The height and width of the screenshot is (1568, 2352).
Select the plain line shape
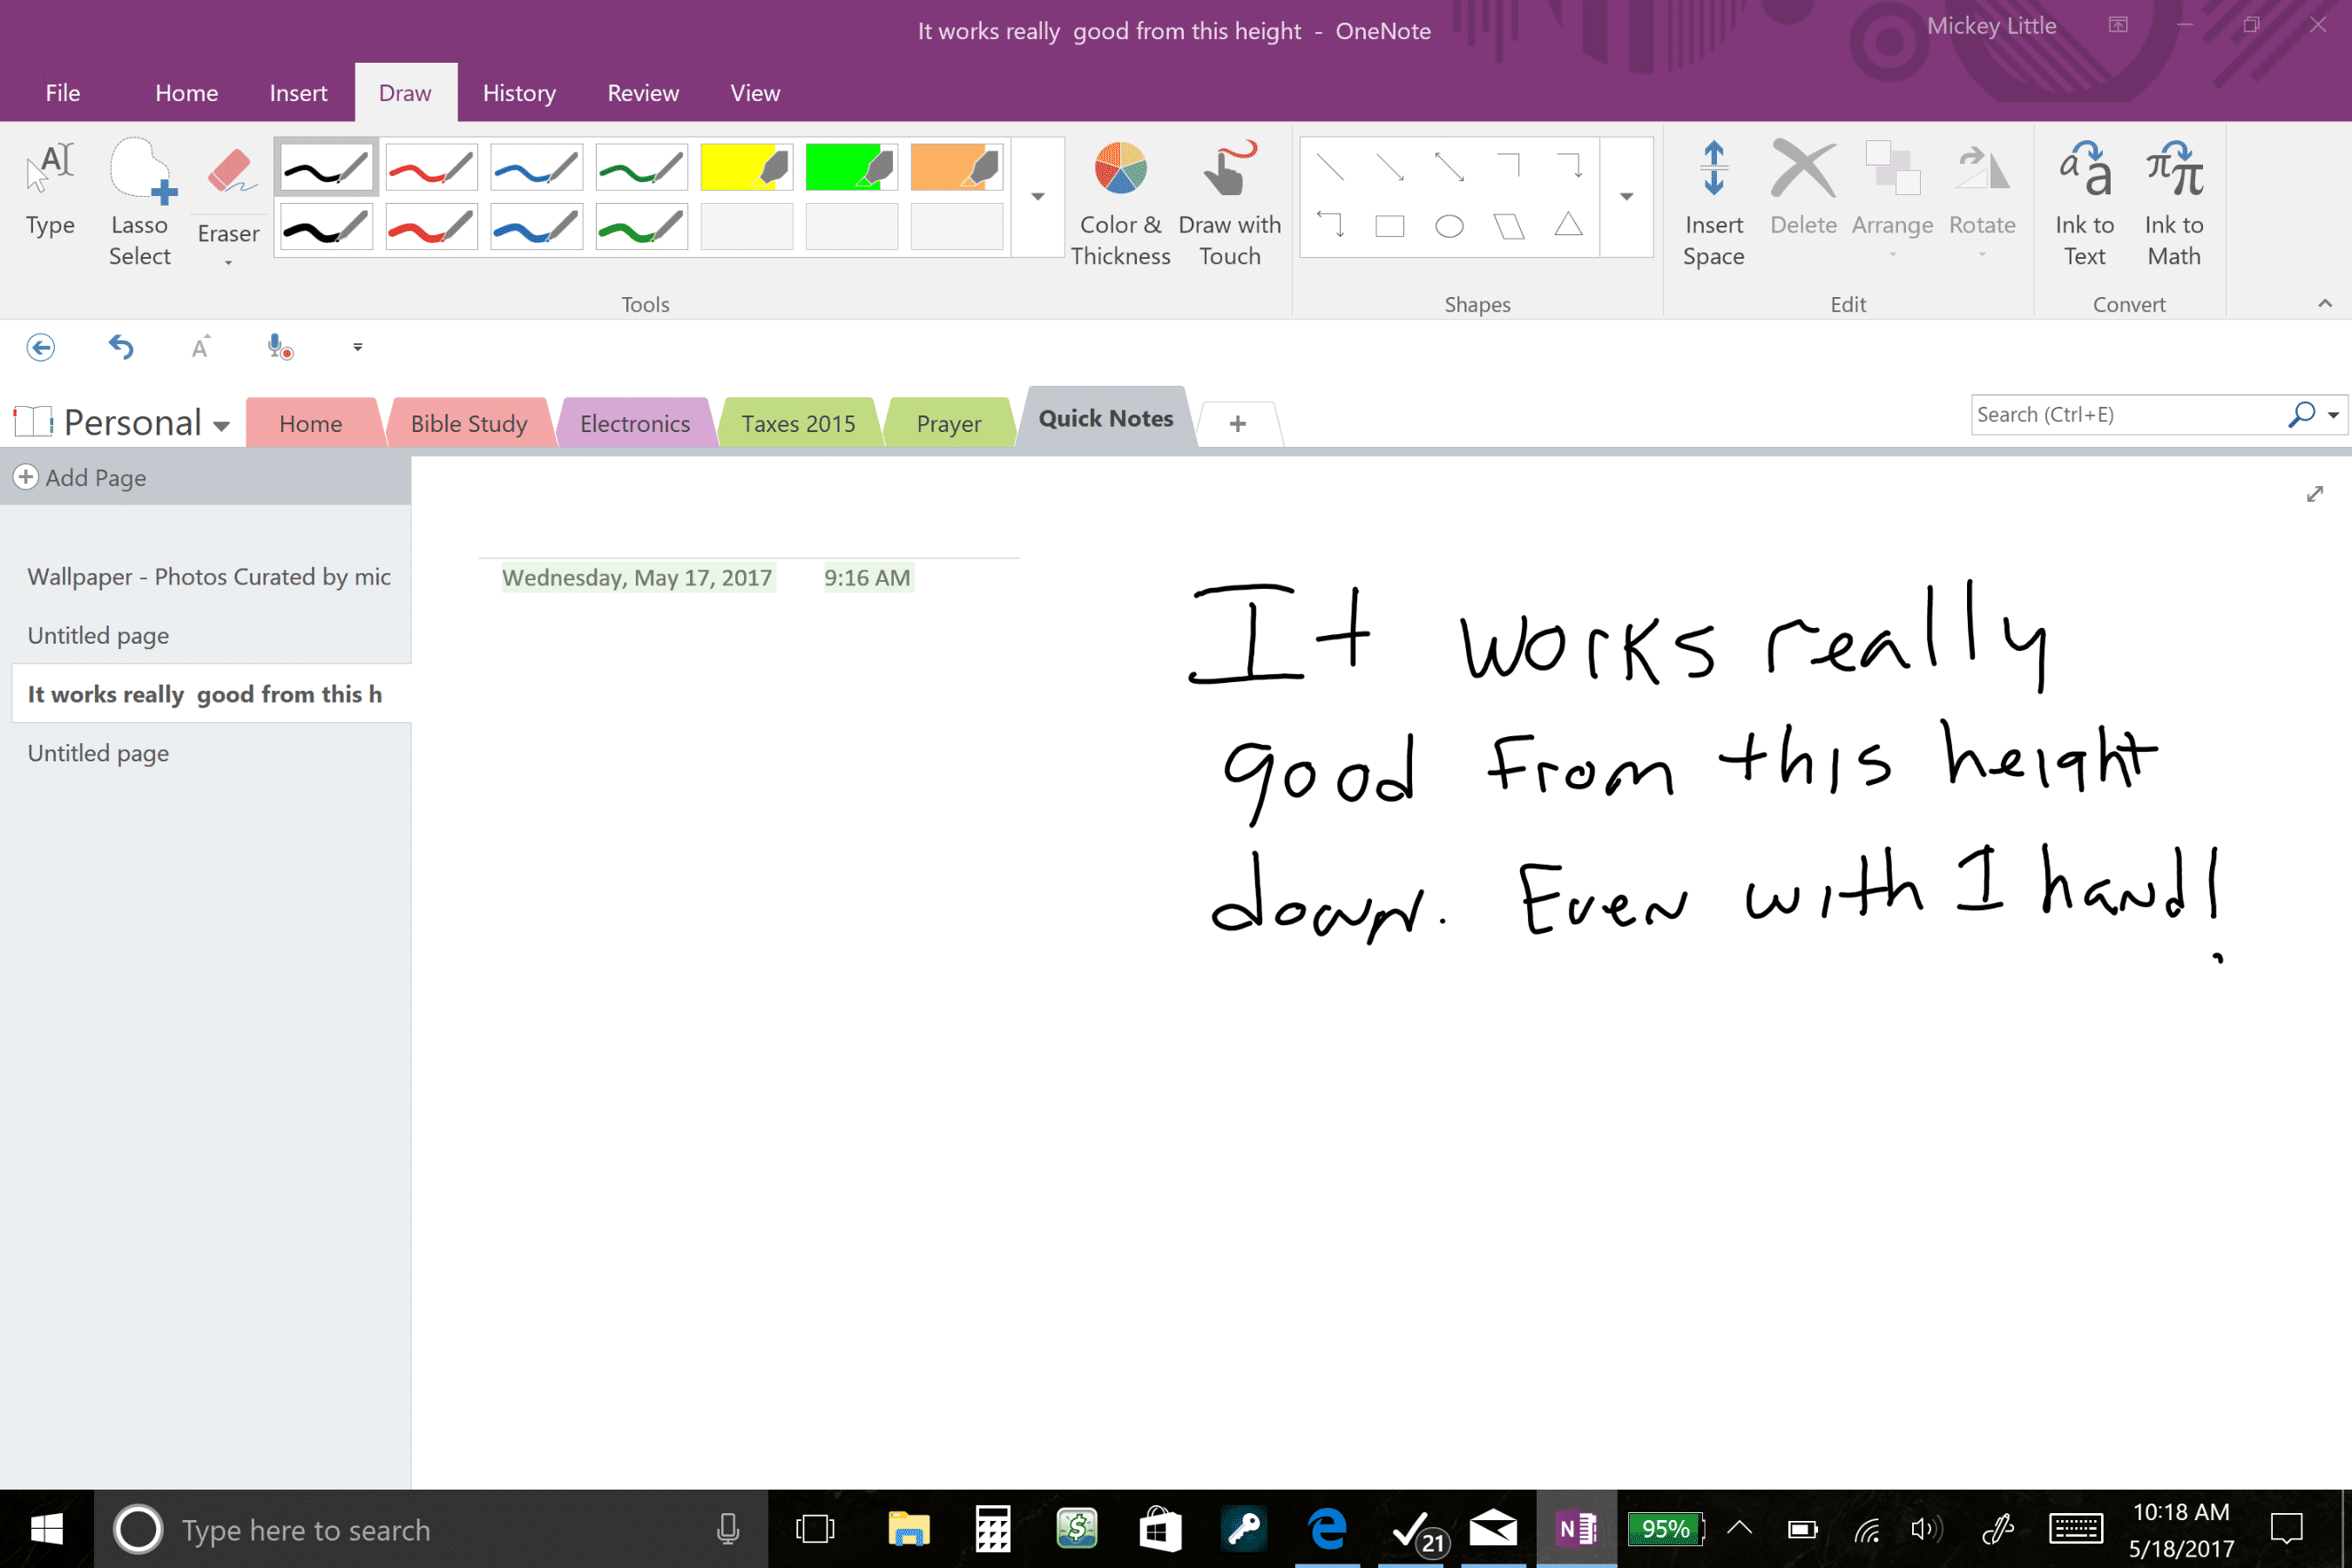pos(1330,167)
